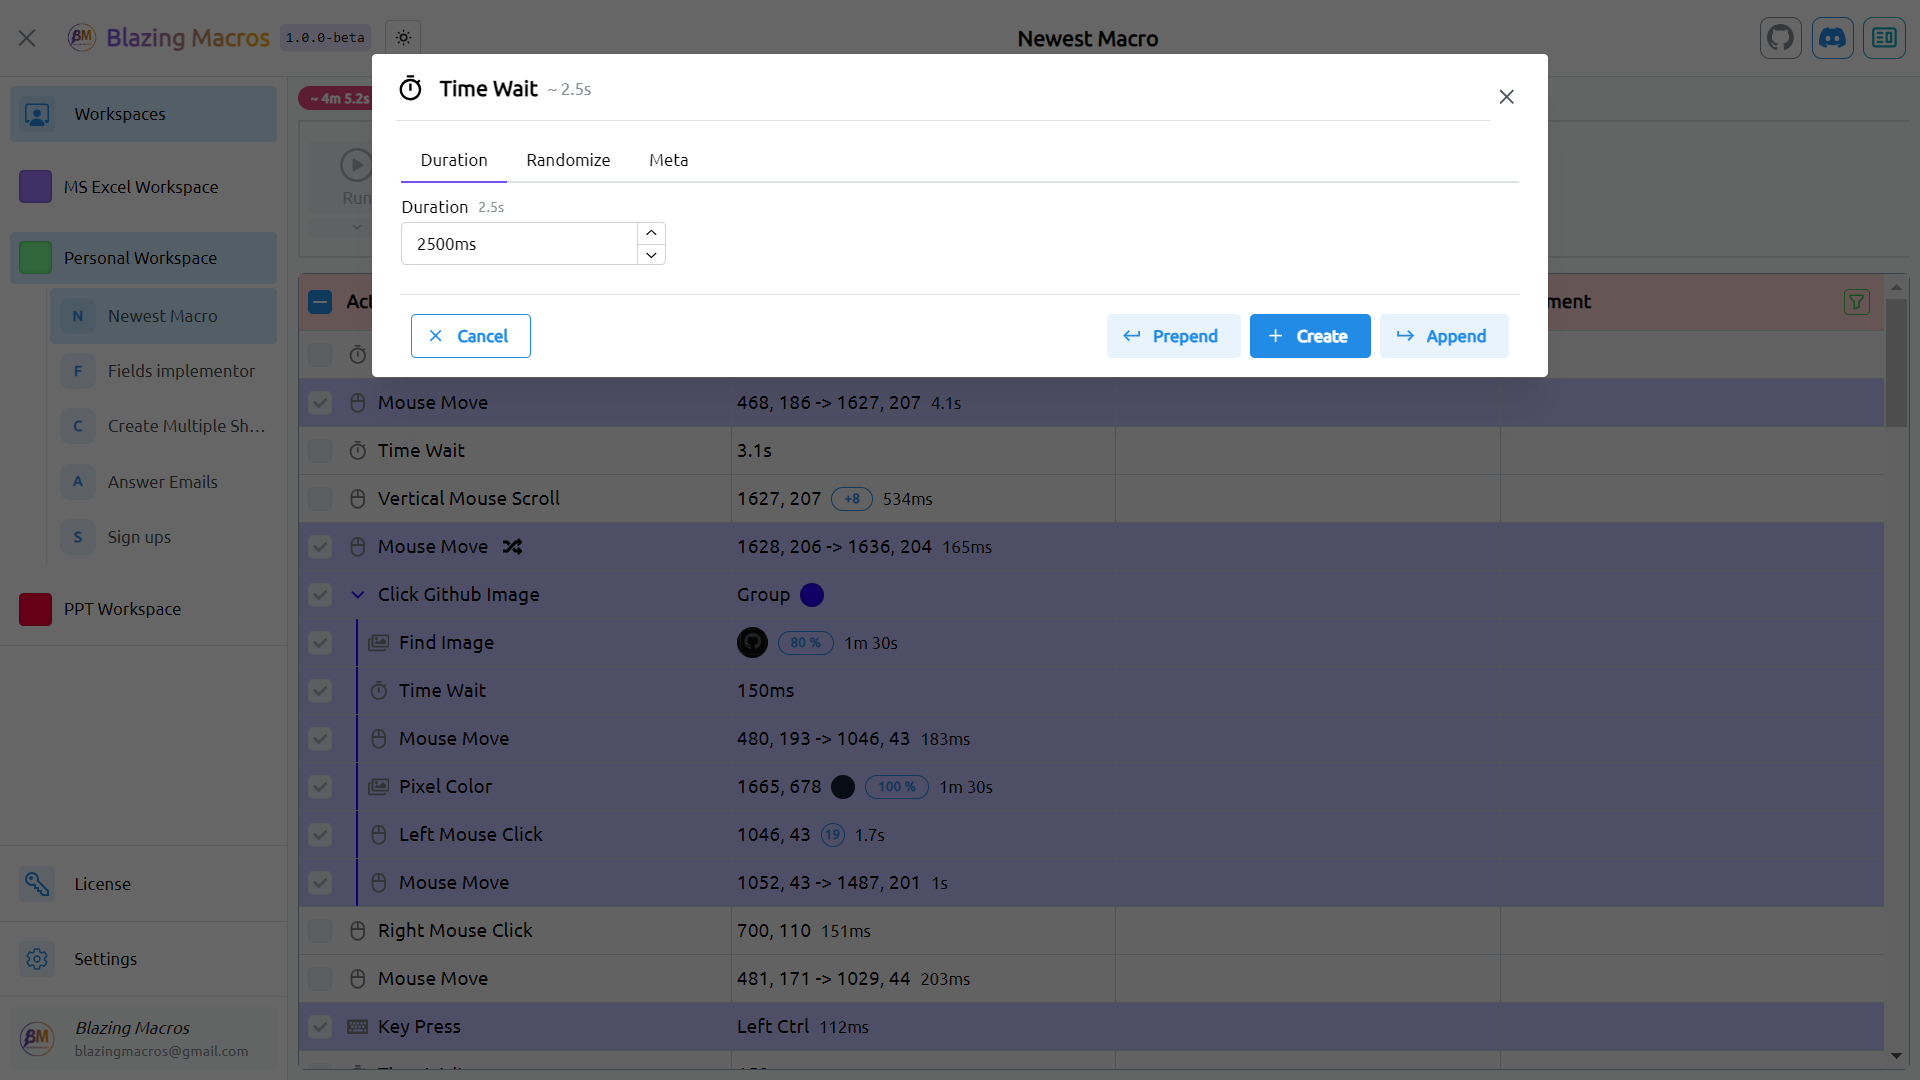Click the GitHub image thumbnail in Find Image row
This screenshot has width=1920, height=1080.
click(x=752, y=643)
